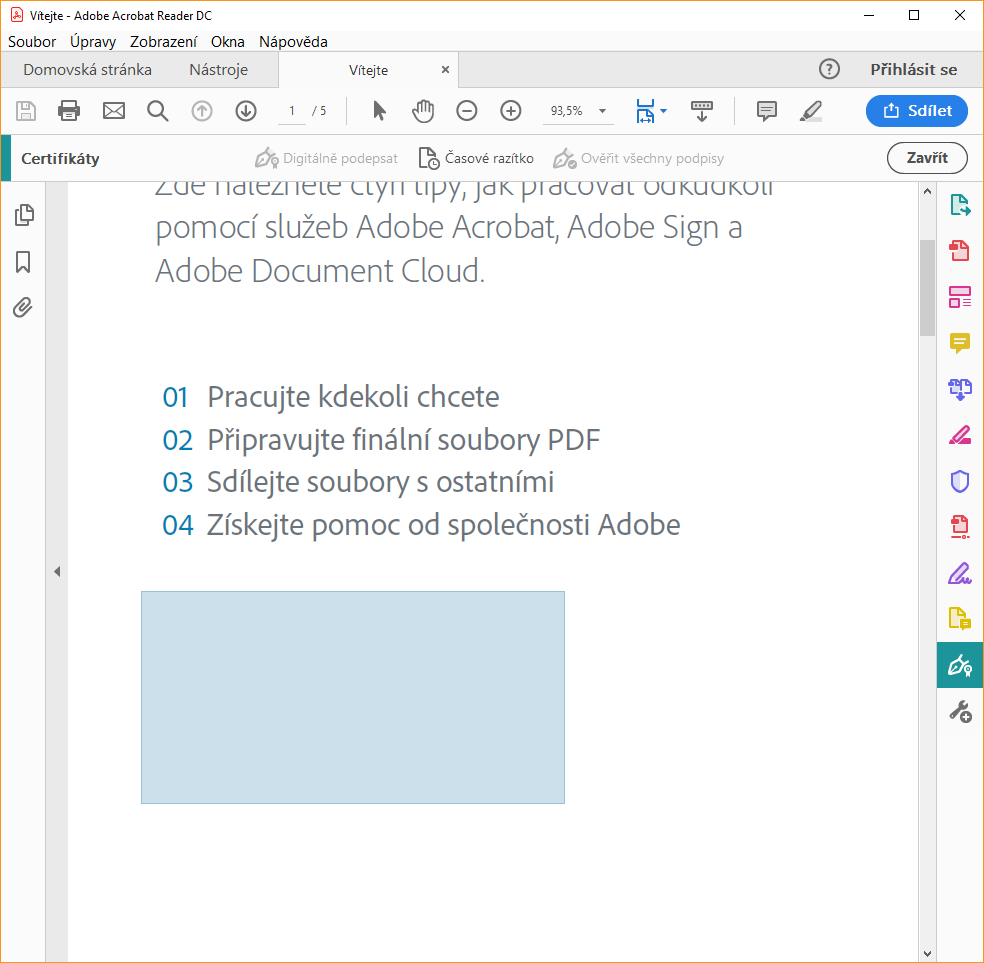984x963 pixels.
Task: Select the Vítejte document tab
Action: coord(368,70)
